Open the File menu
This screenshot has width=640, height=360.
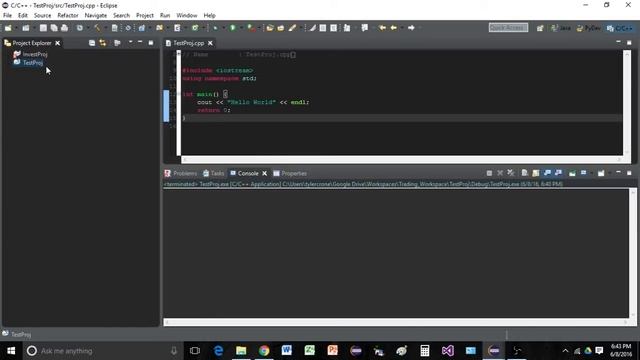(7, 16)
